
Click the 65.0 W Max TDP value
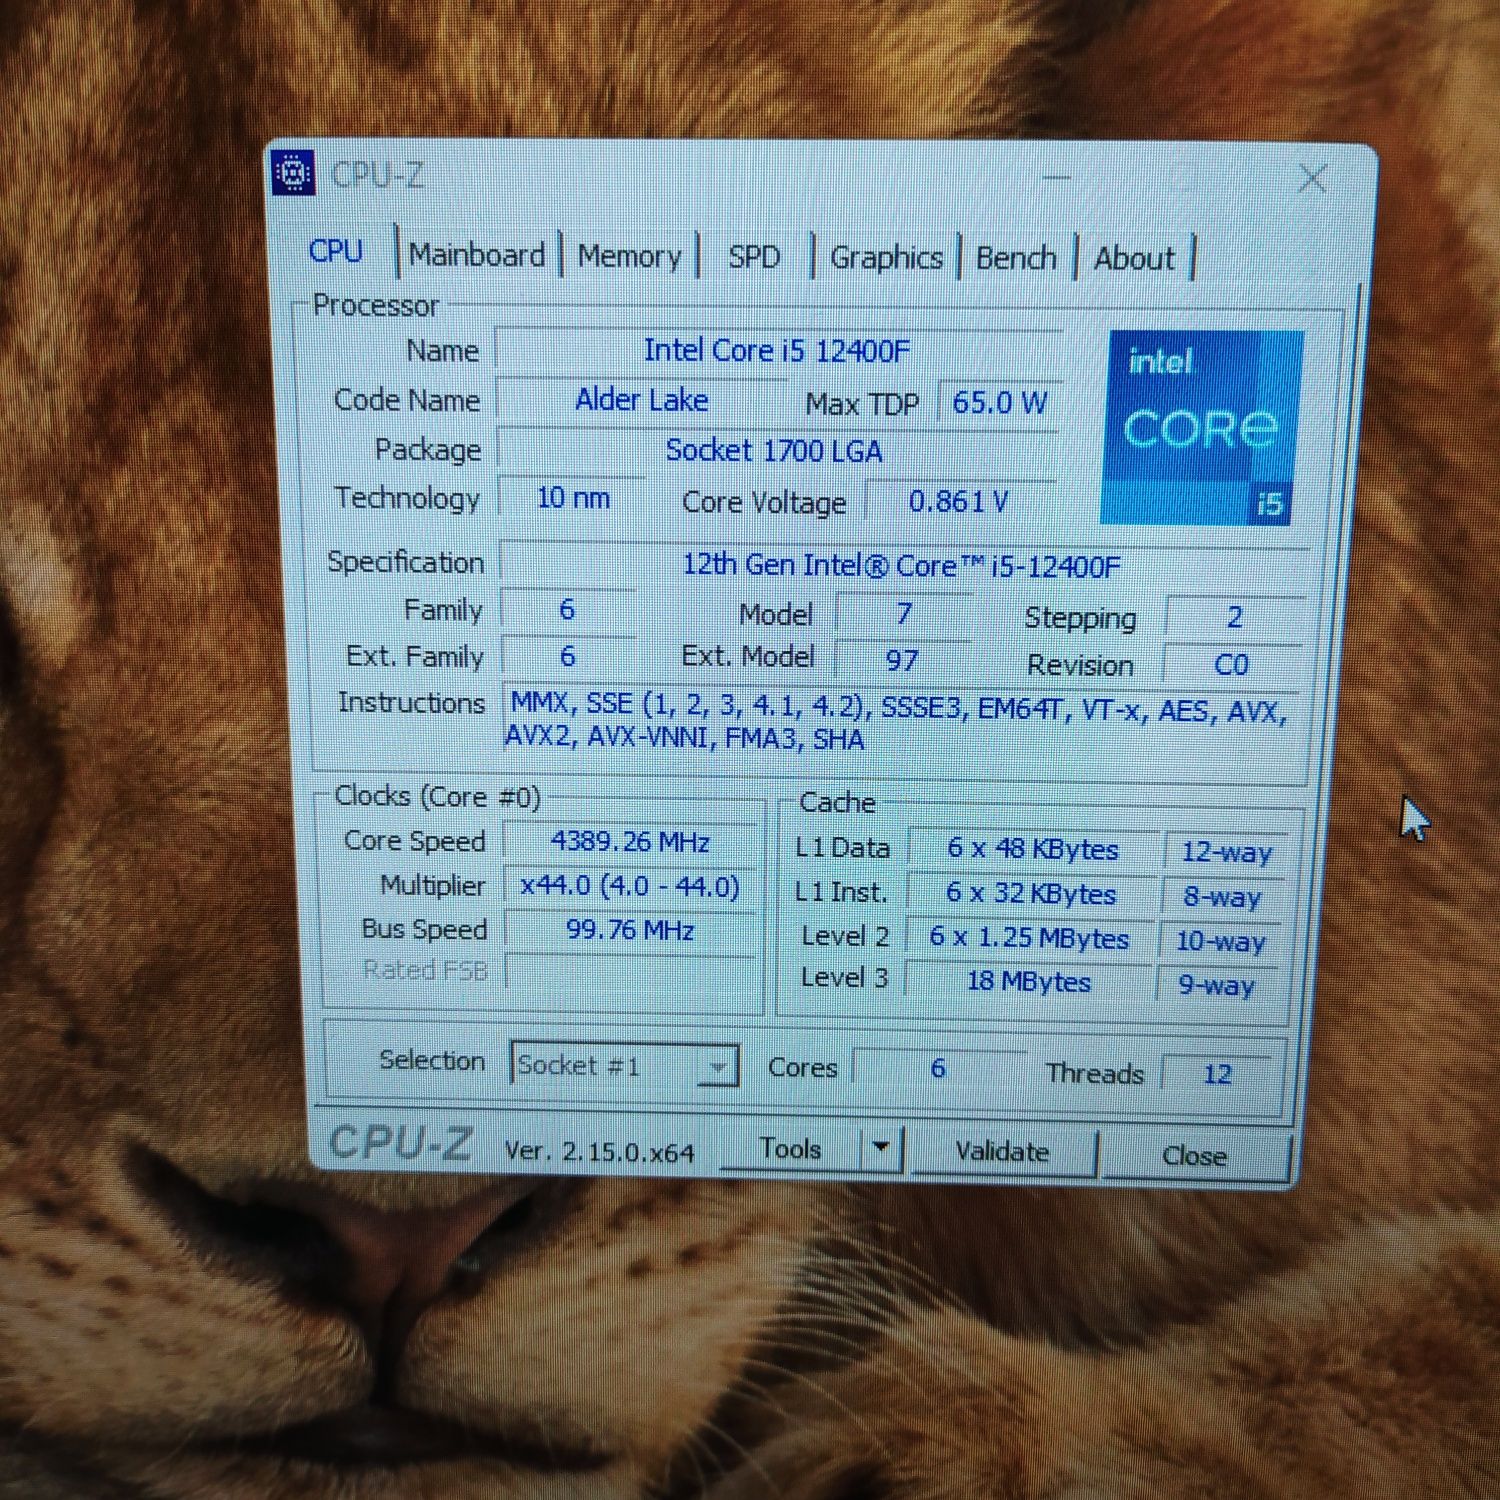point(999,403)
